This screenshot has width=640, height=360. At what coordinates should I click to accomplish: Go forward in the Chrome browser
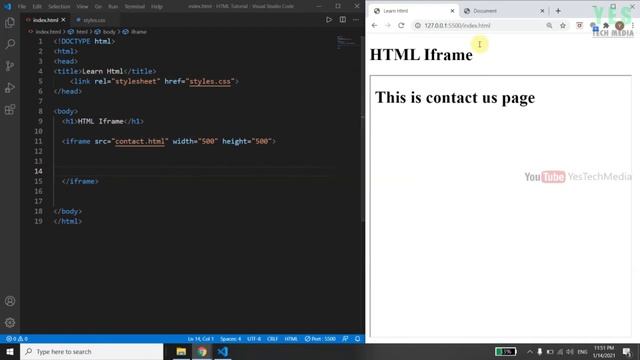pos(388,25)
